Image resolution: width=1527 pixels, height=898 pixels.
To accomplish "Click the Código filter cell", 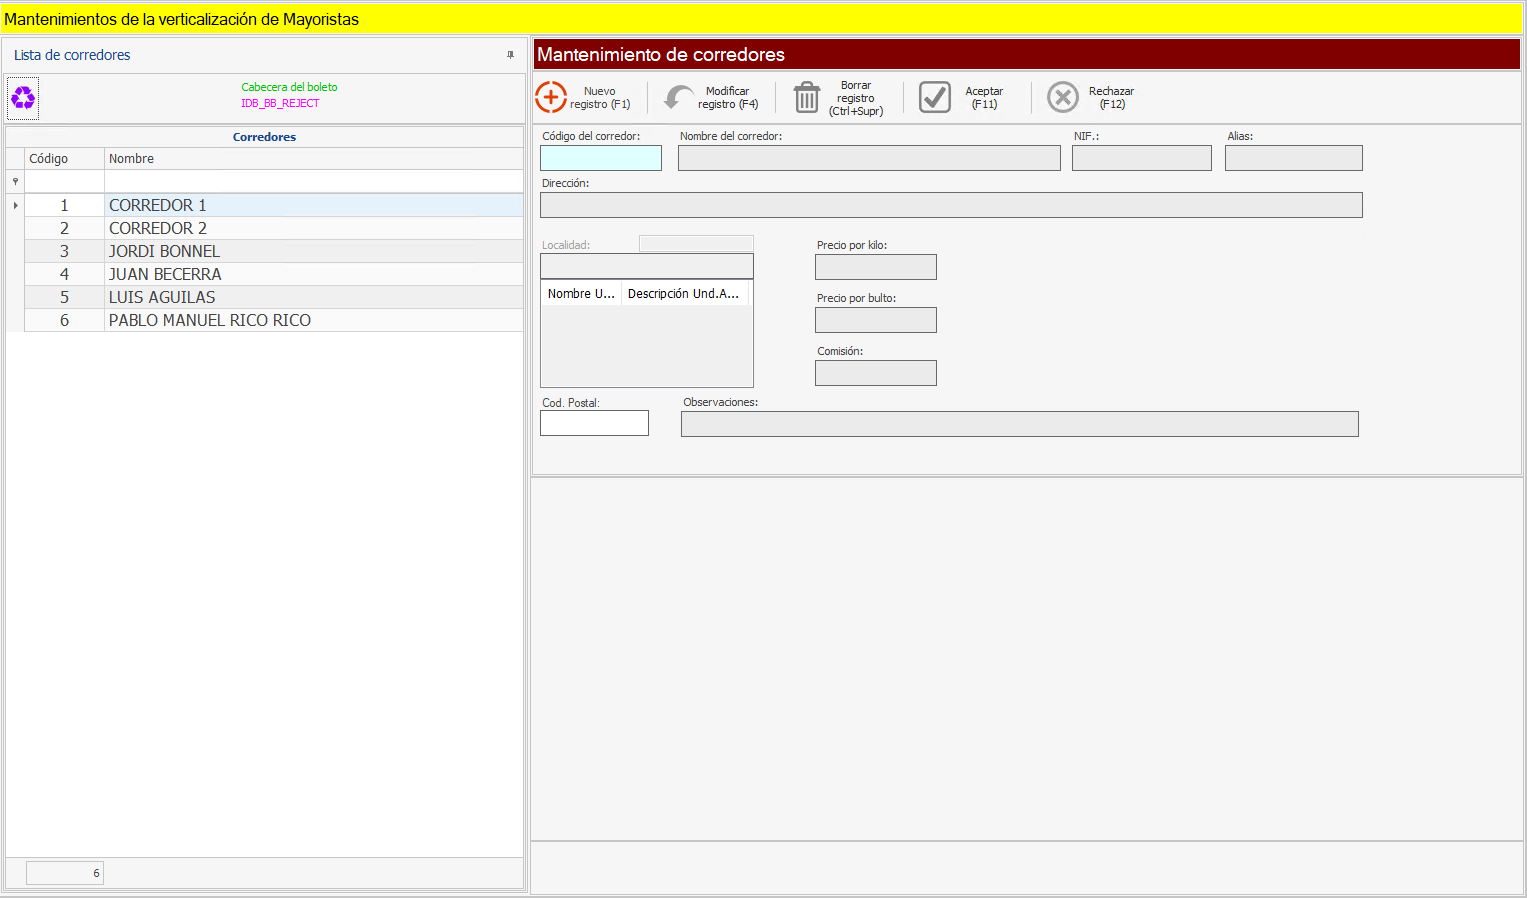I will [65, 181].
